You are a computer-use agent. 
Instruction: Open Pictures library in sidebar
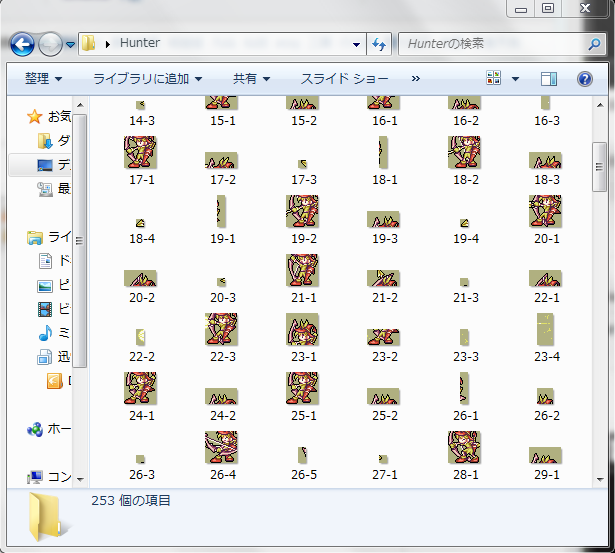pos(54,285)
